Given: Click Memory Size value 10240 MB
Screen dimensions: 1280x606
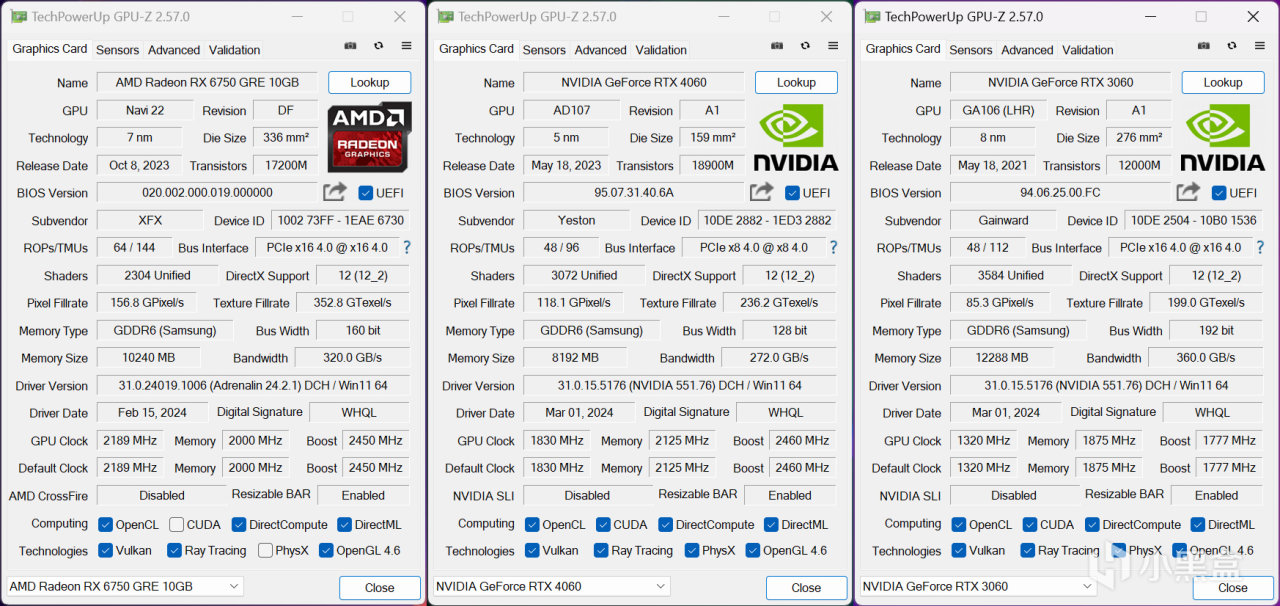Looking at the screenshot, I should 149,358.
